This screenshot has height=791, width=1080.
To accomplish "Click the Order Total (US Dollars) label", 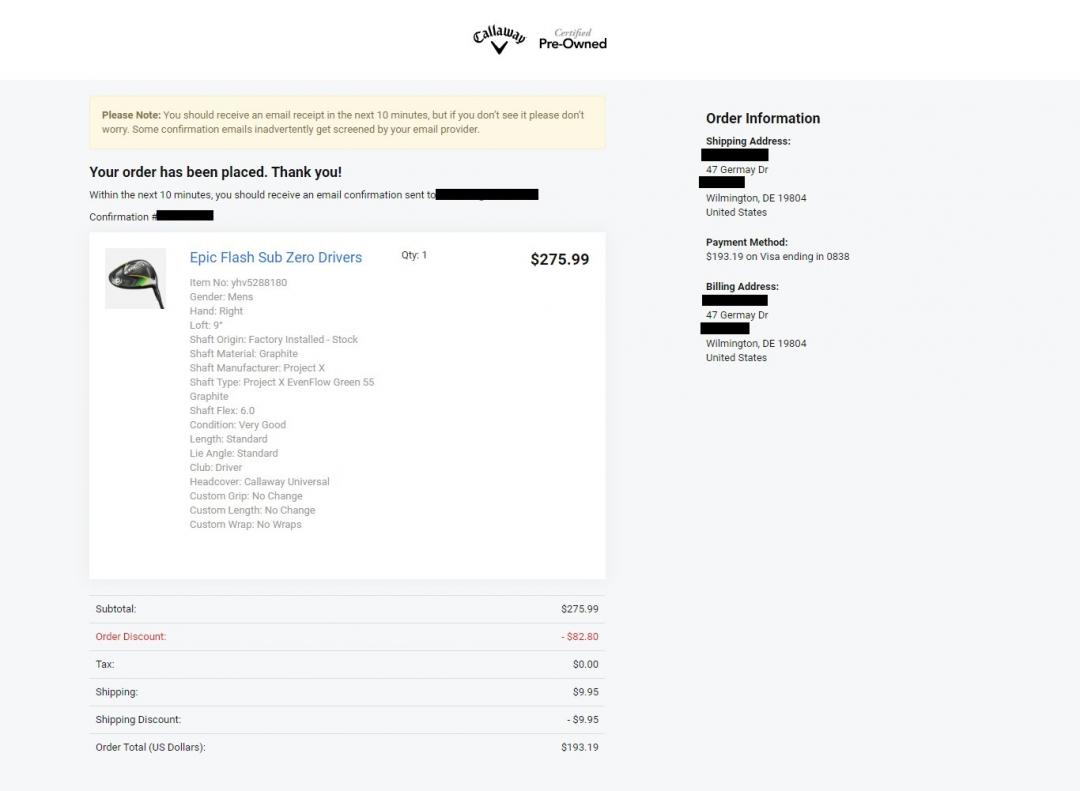I will point(150,748).
